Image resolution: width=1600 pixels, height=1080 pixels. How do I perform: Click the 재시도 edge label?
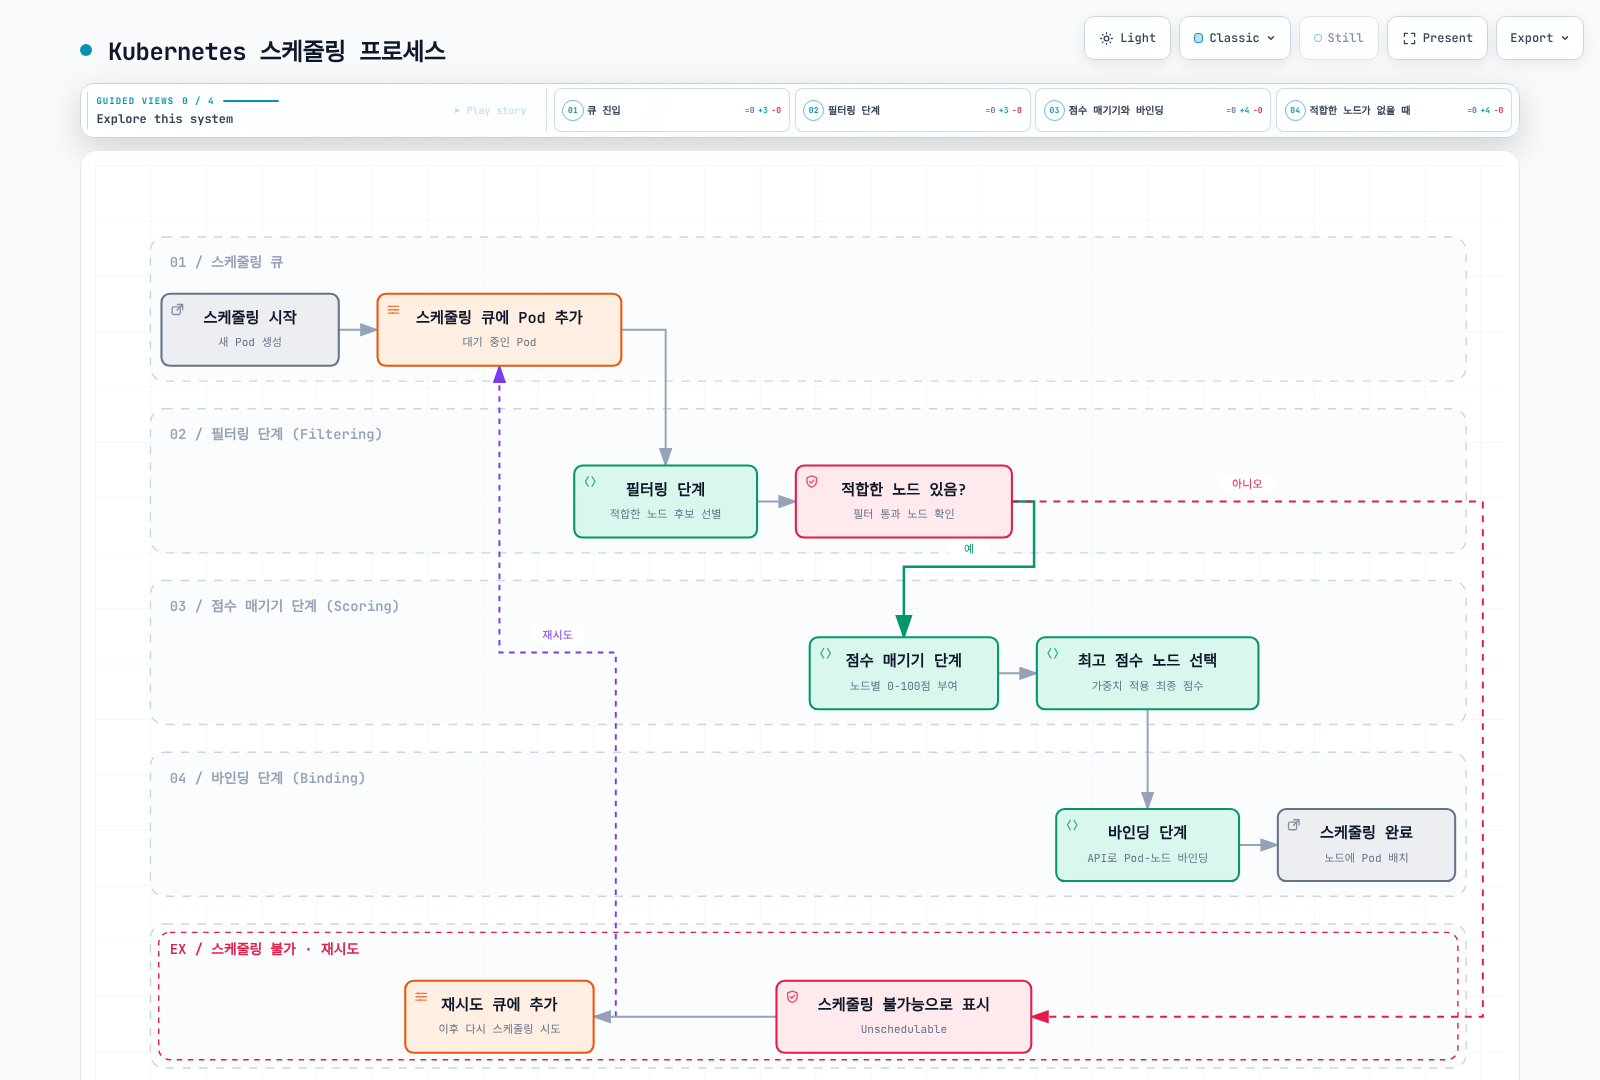tap(557, 635)
